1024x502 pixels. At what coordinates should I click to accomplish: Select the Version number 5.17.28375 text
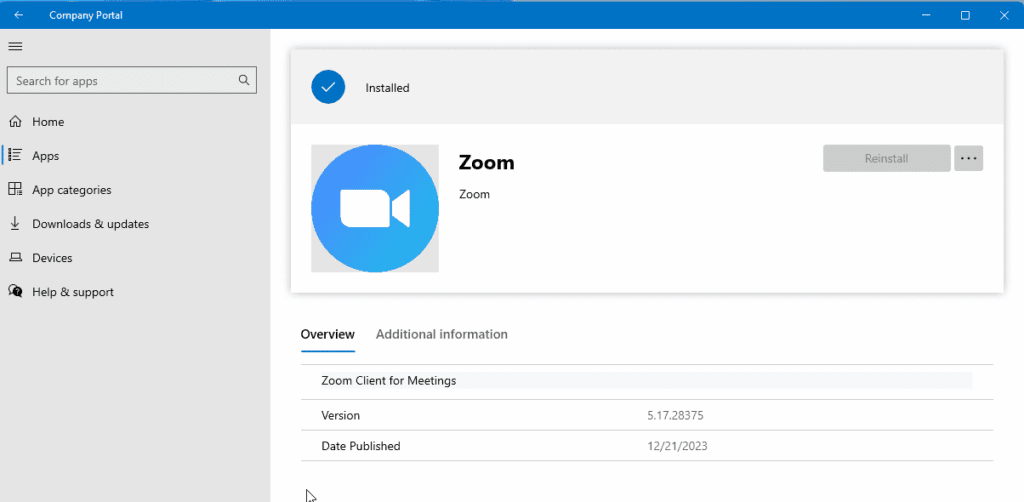point(682,415)
